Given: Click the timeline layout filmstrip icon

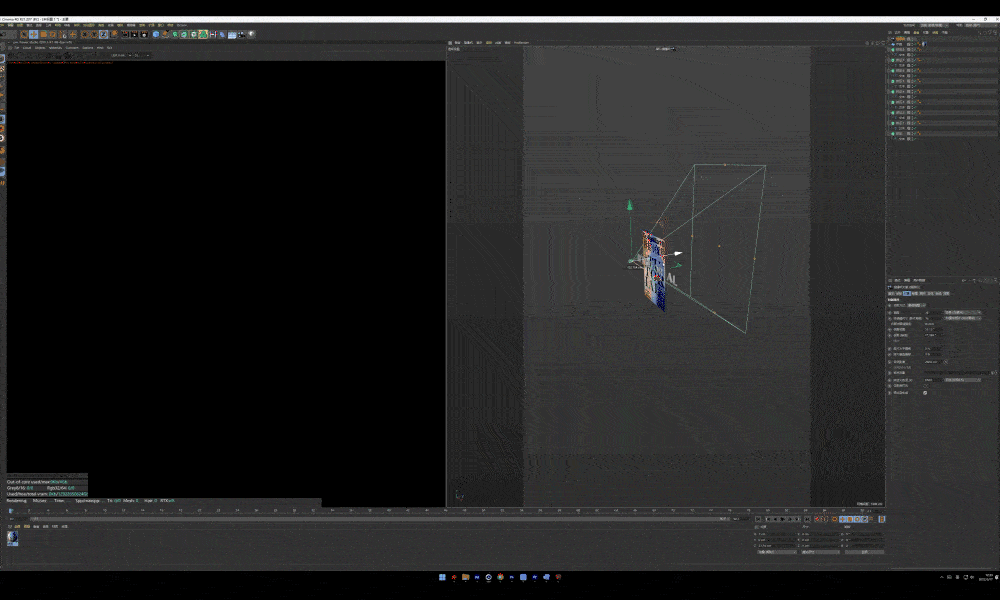Looking at the screenshot, I should point(881,519).
